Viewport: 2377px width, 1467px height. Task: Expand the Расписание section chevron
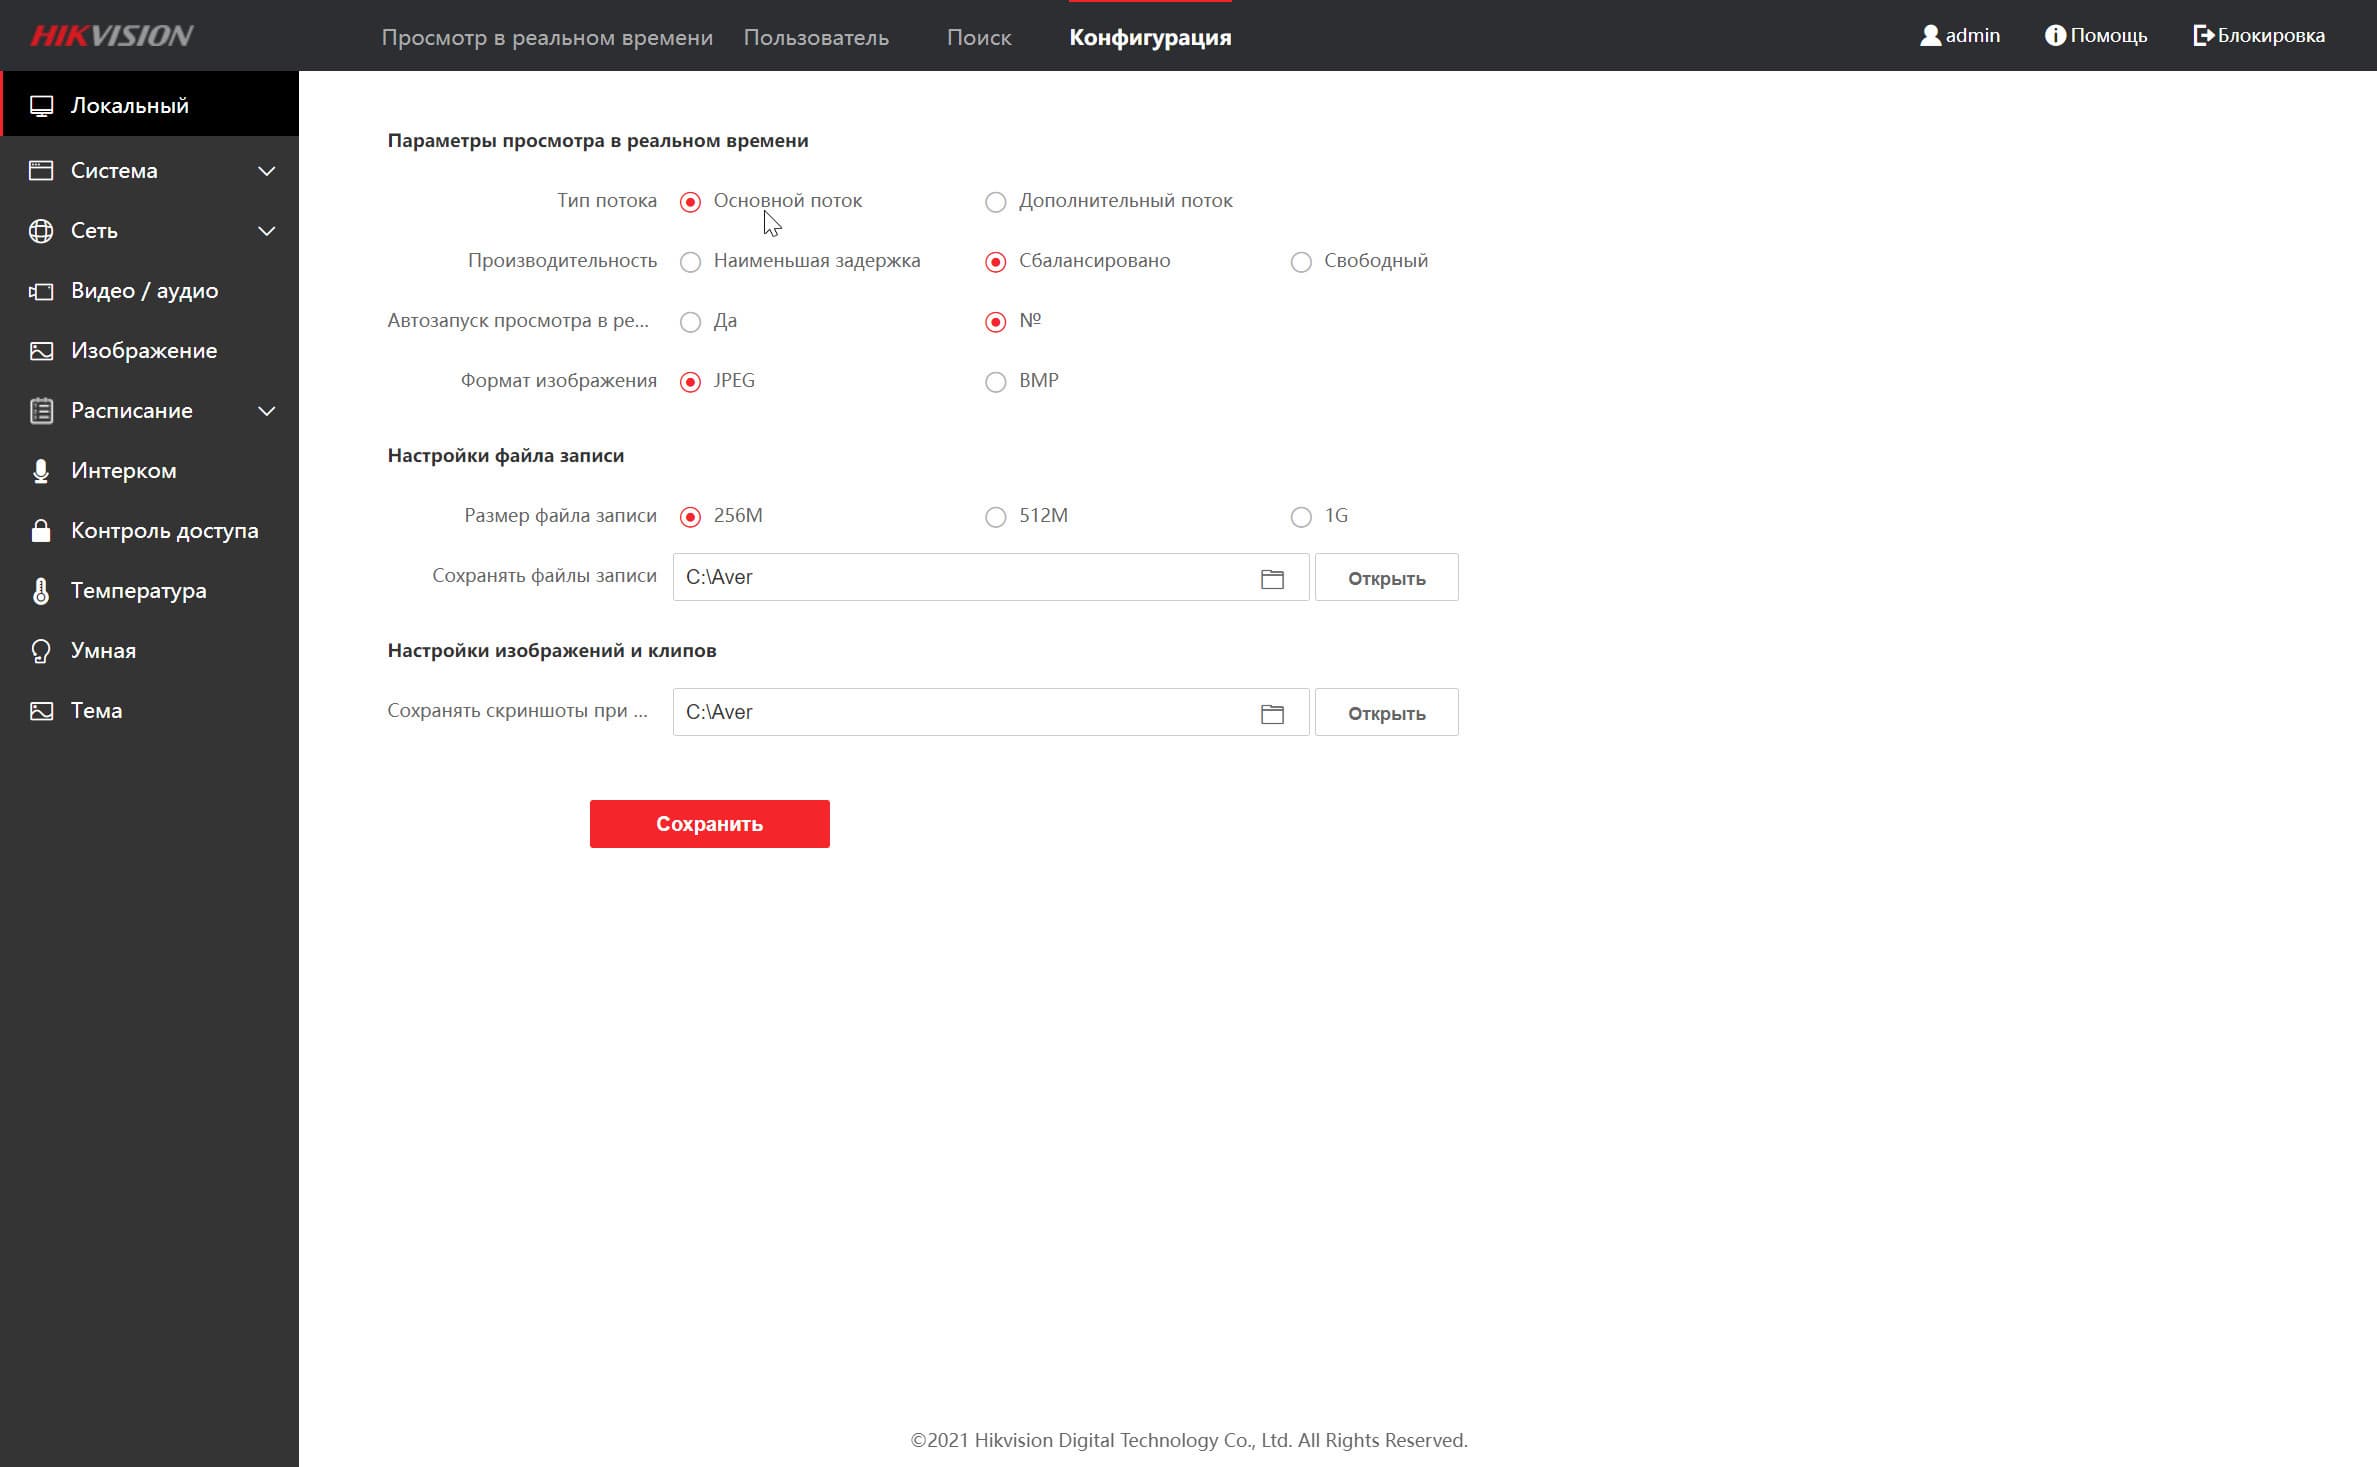click(267, 411)
